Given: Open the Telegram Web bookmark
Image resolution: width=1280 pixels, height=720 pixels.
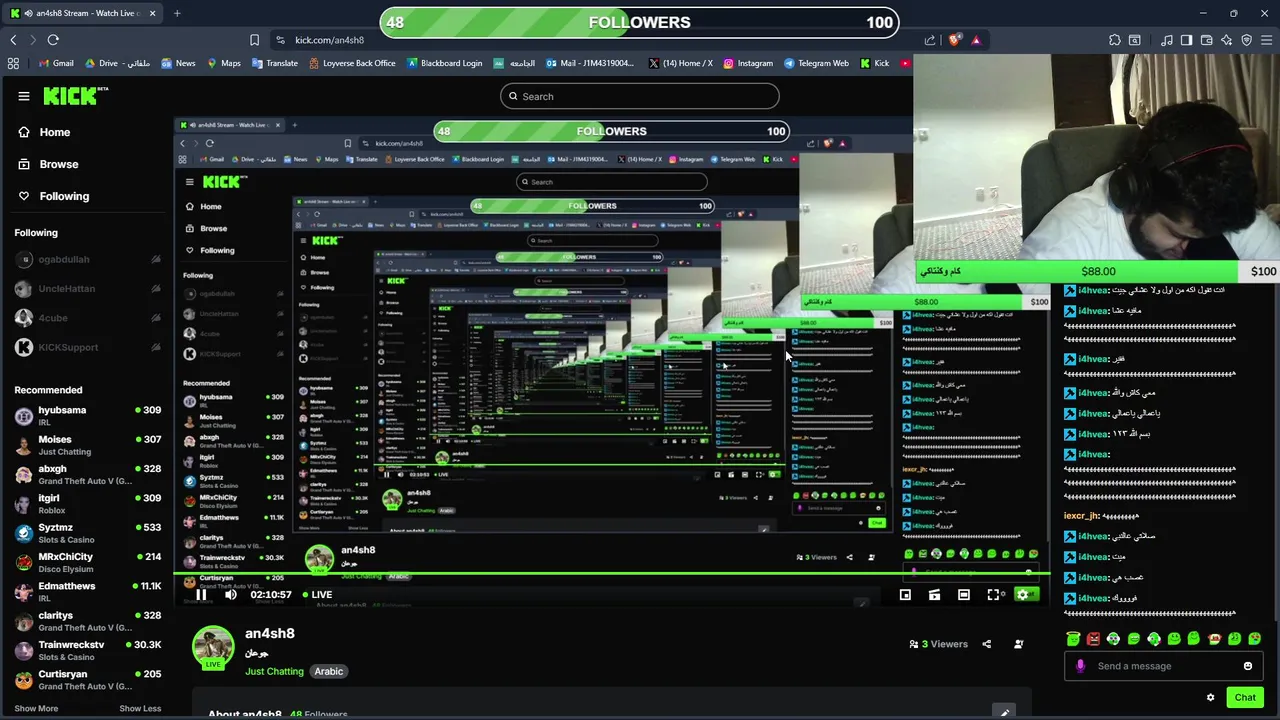Looking at the screenshot, I should tap(816, 63).
